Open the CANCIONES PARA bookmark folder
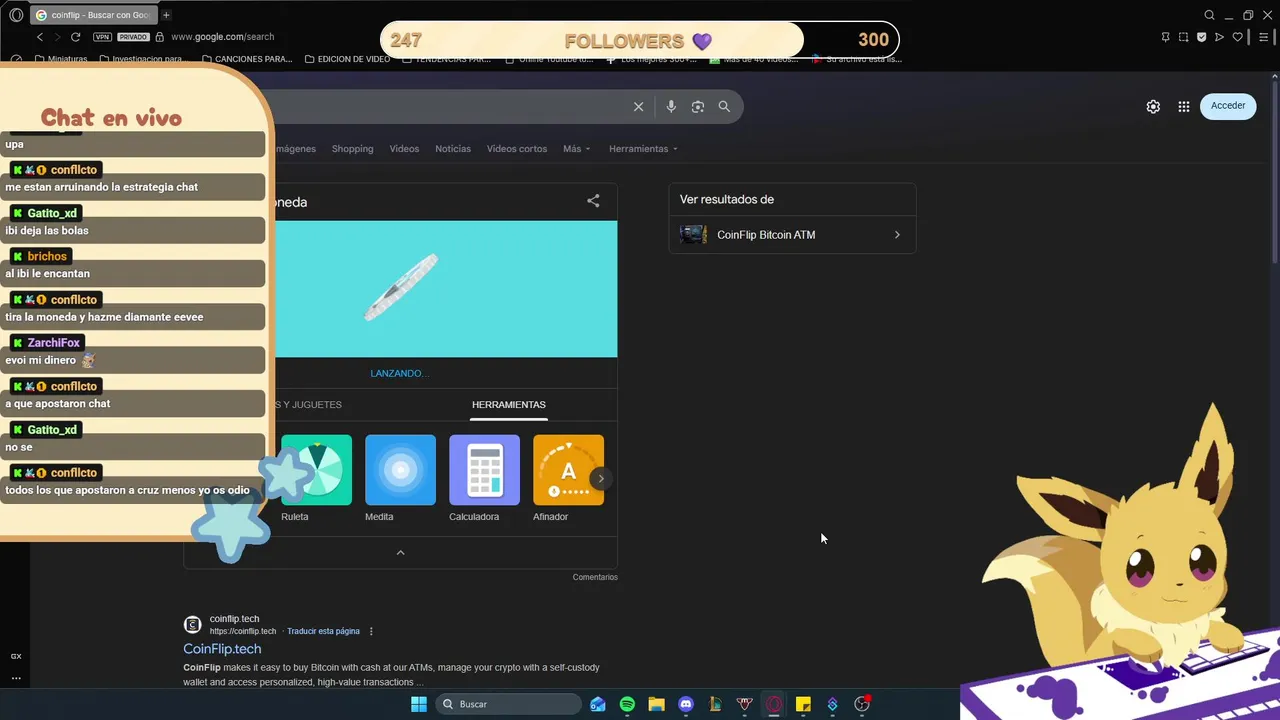 (x=247, y=59)
